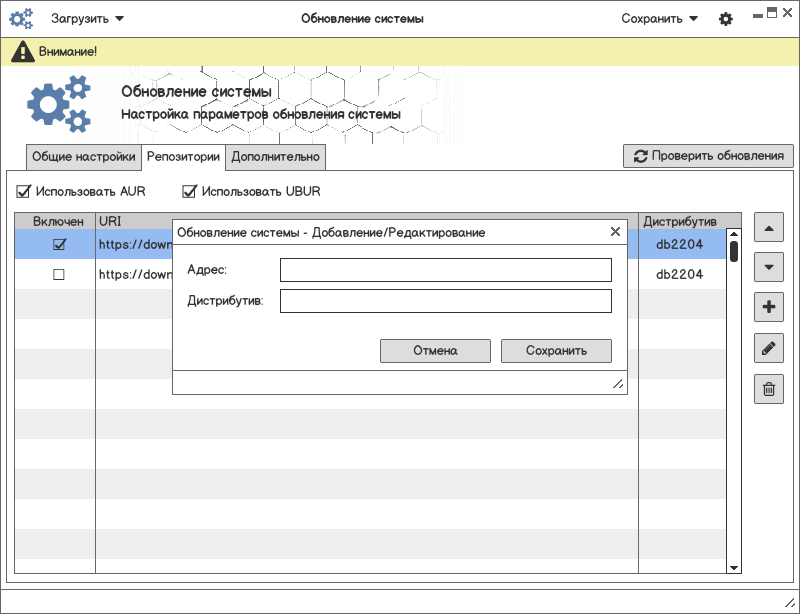This screenshot has height=614, width=800.
Task: Click the Проверить обновления button
Action: point(708,156)
